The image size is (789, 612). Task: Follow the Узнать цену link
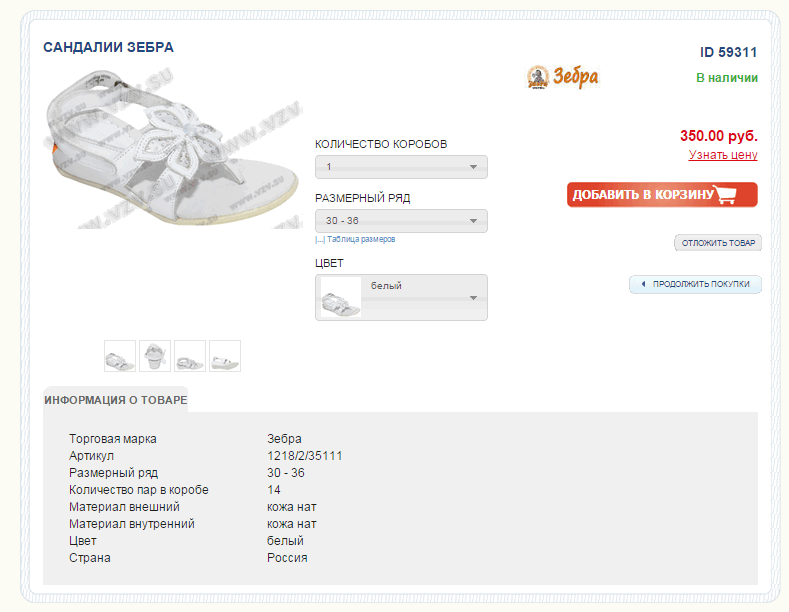pos(723,155)
